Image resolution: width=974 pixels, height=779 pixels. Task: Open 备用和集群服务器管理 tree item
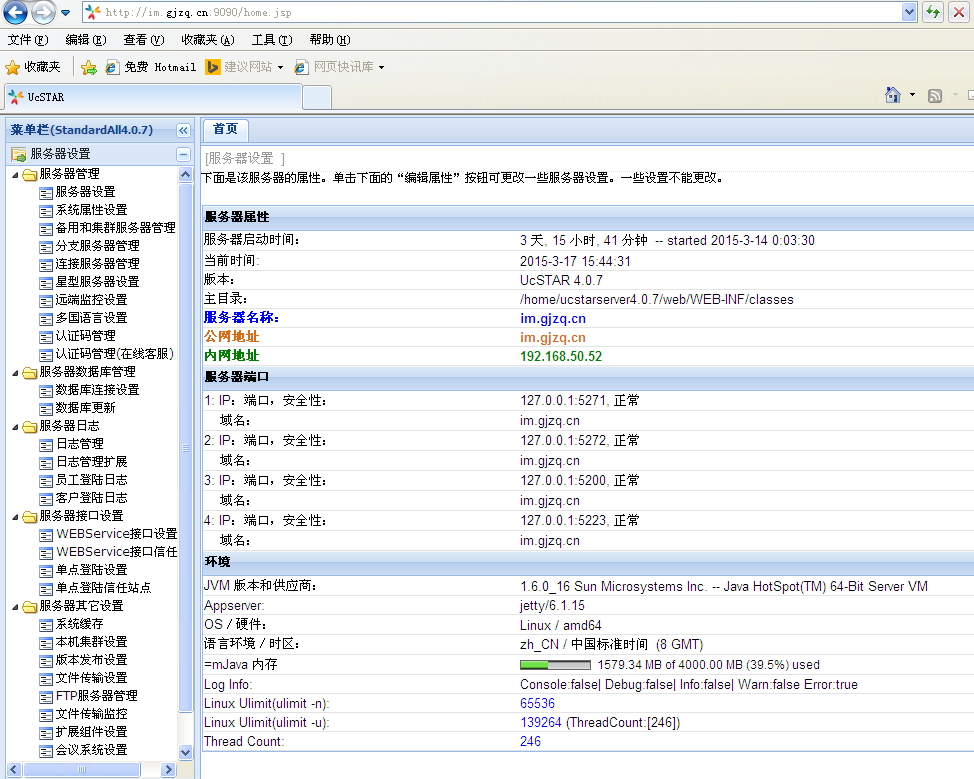click(x=116, y=228)
